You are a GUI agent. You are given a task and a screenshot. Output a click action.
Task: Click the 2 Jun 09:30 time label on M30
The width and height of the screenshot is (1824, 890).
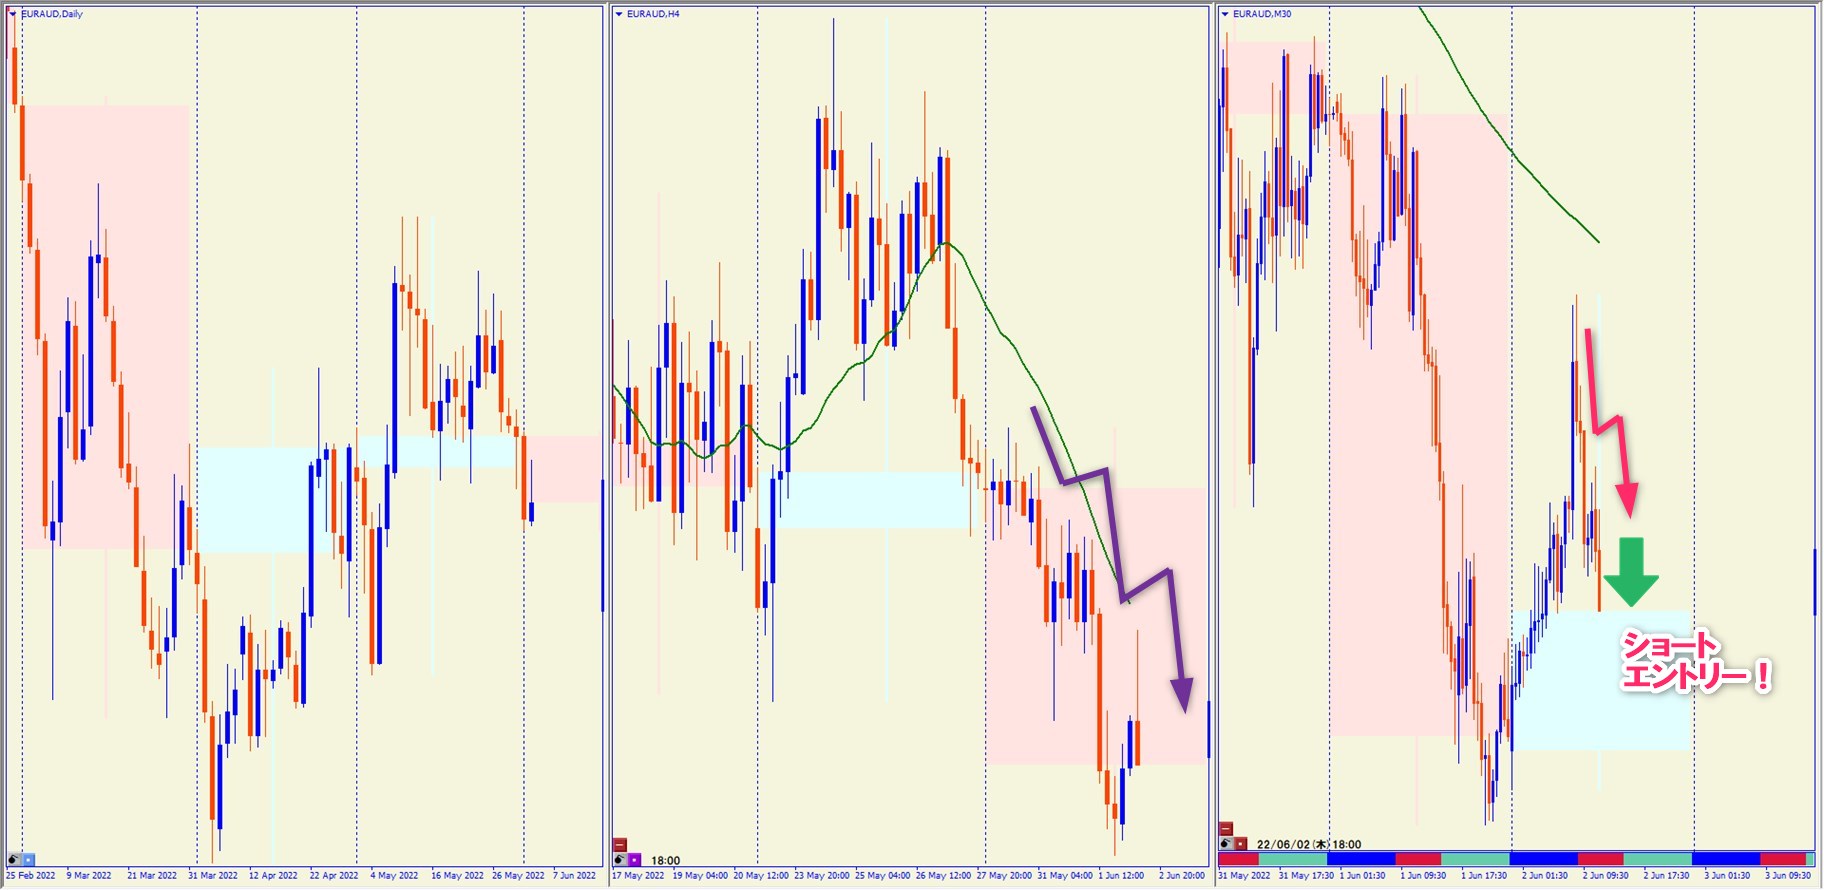(x=1605, y=876)
